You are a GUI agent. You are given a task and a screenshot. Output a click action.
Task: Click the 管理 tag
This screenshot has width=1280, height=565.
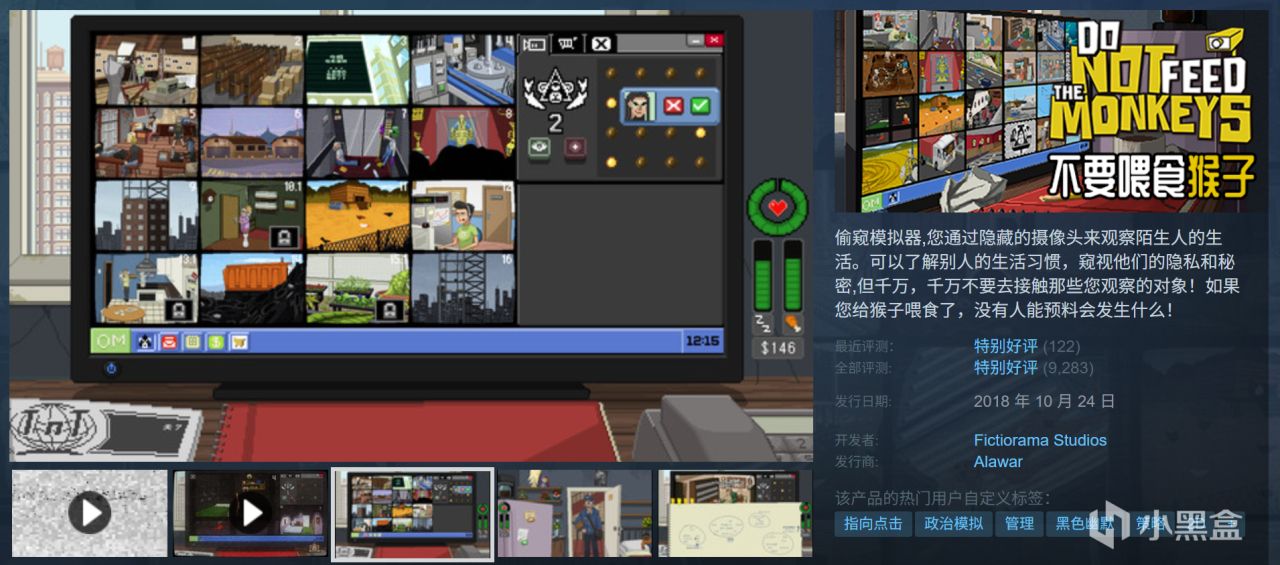[1019, 523]
